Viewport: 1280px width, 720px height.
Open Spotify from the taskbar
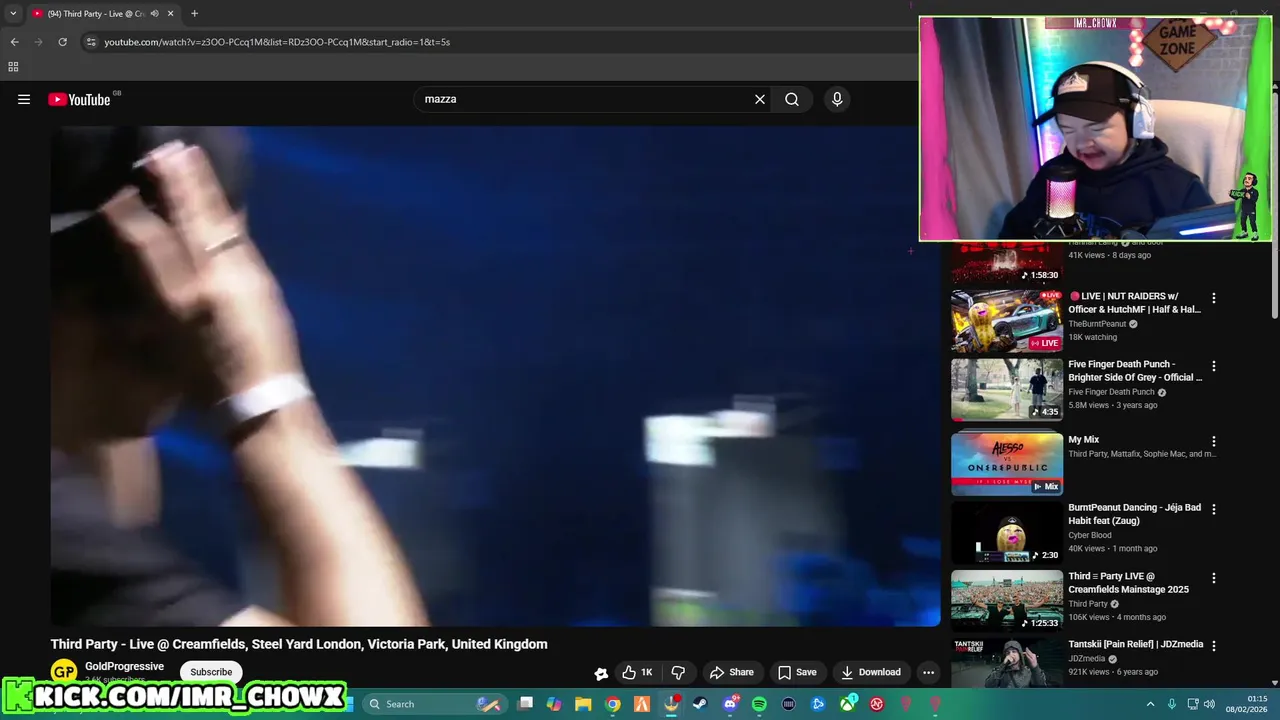(x=759, y=704)
